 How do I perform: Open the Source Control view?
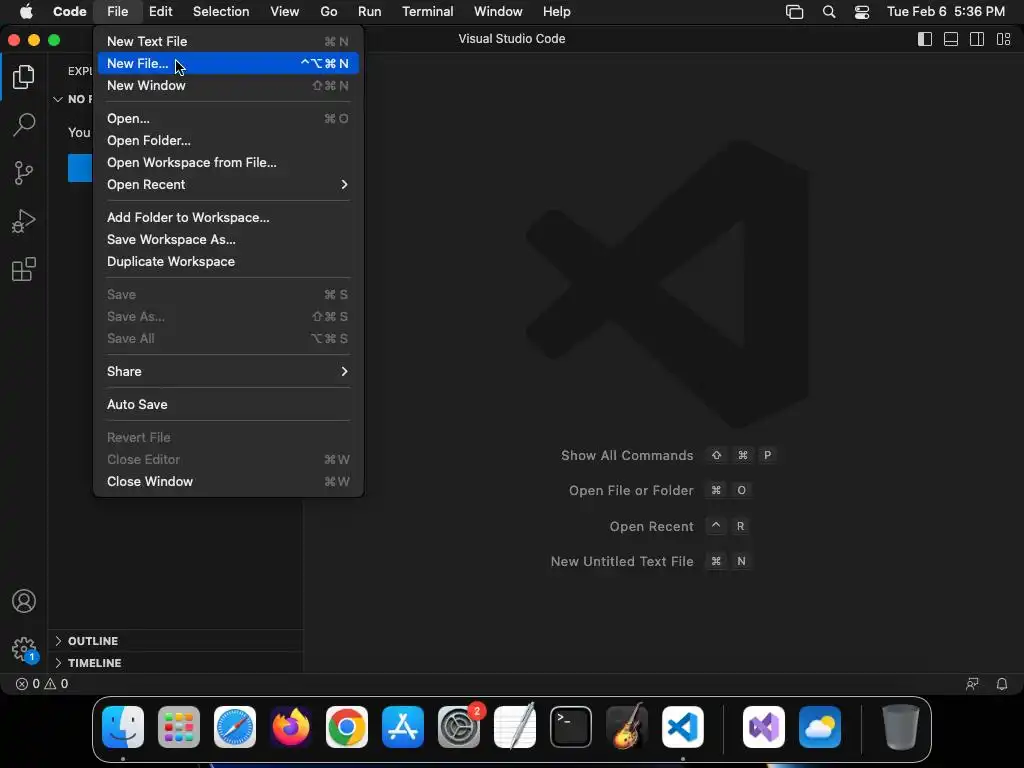tap(24, 173)
